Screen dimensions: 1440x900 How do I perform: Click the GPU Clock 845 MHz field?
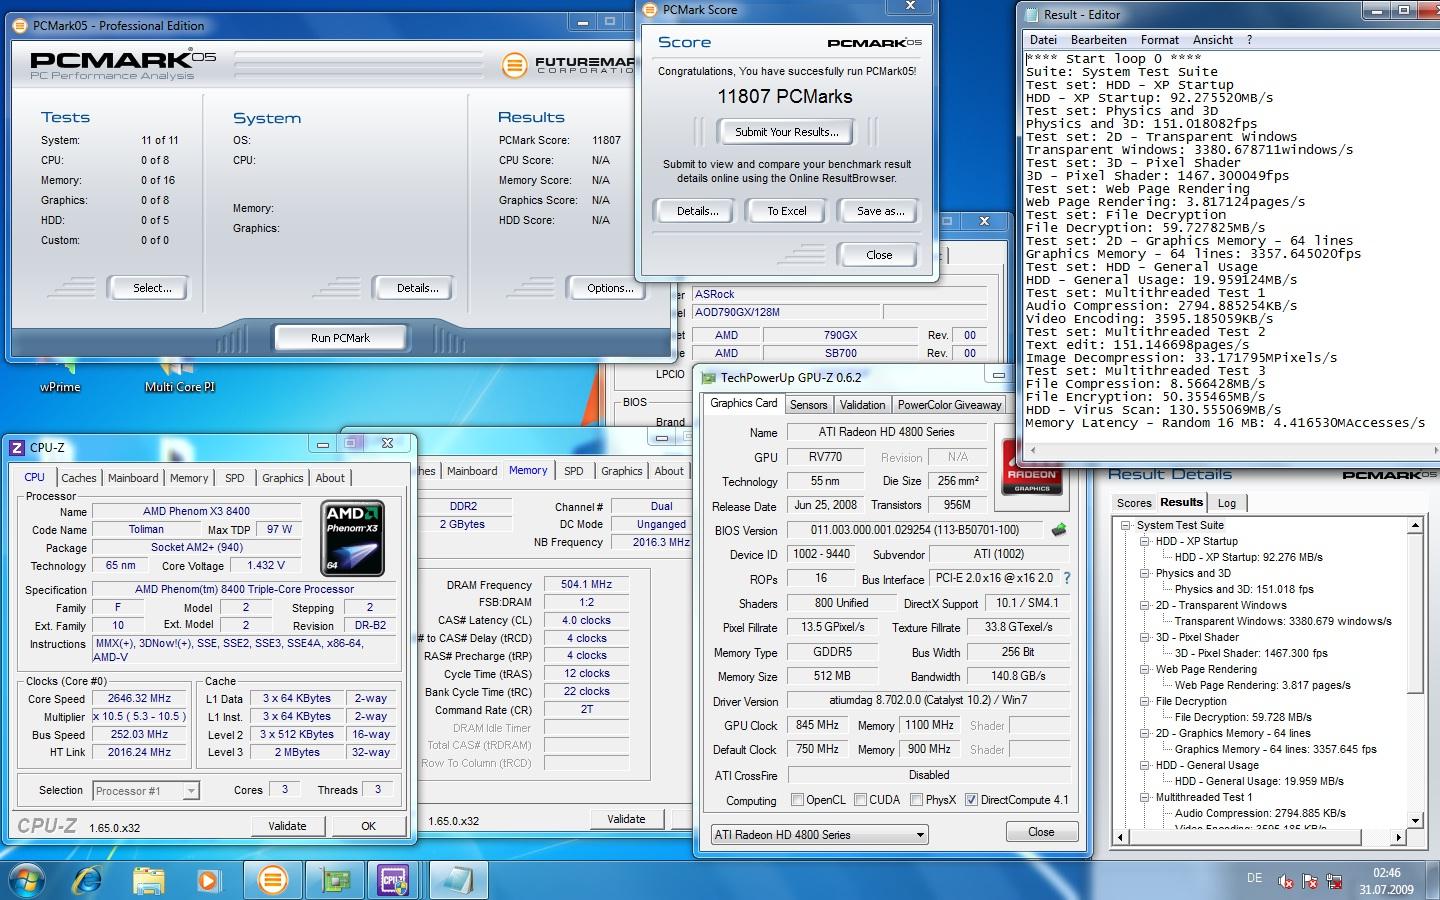click(817, 725)
